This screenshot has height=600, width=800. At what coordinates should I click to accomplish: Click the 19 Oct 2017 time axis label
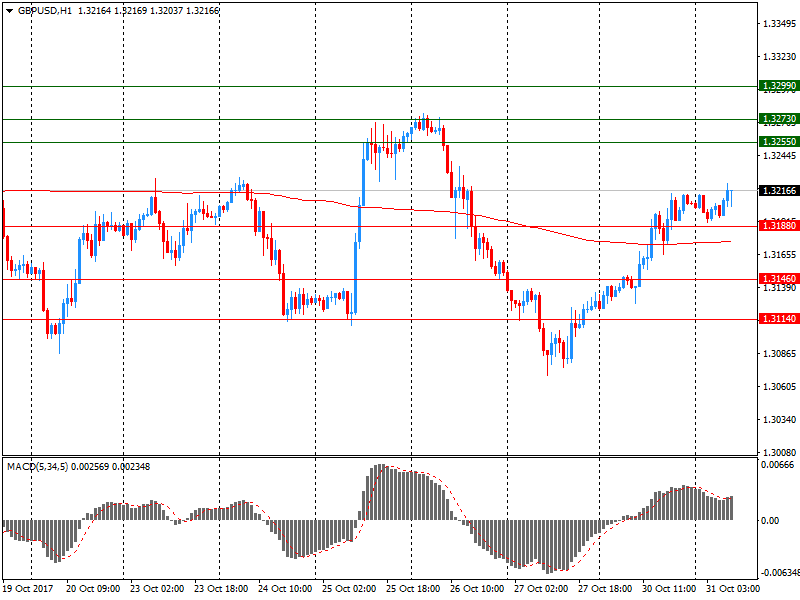point(28,588)
